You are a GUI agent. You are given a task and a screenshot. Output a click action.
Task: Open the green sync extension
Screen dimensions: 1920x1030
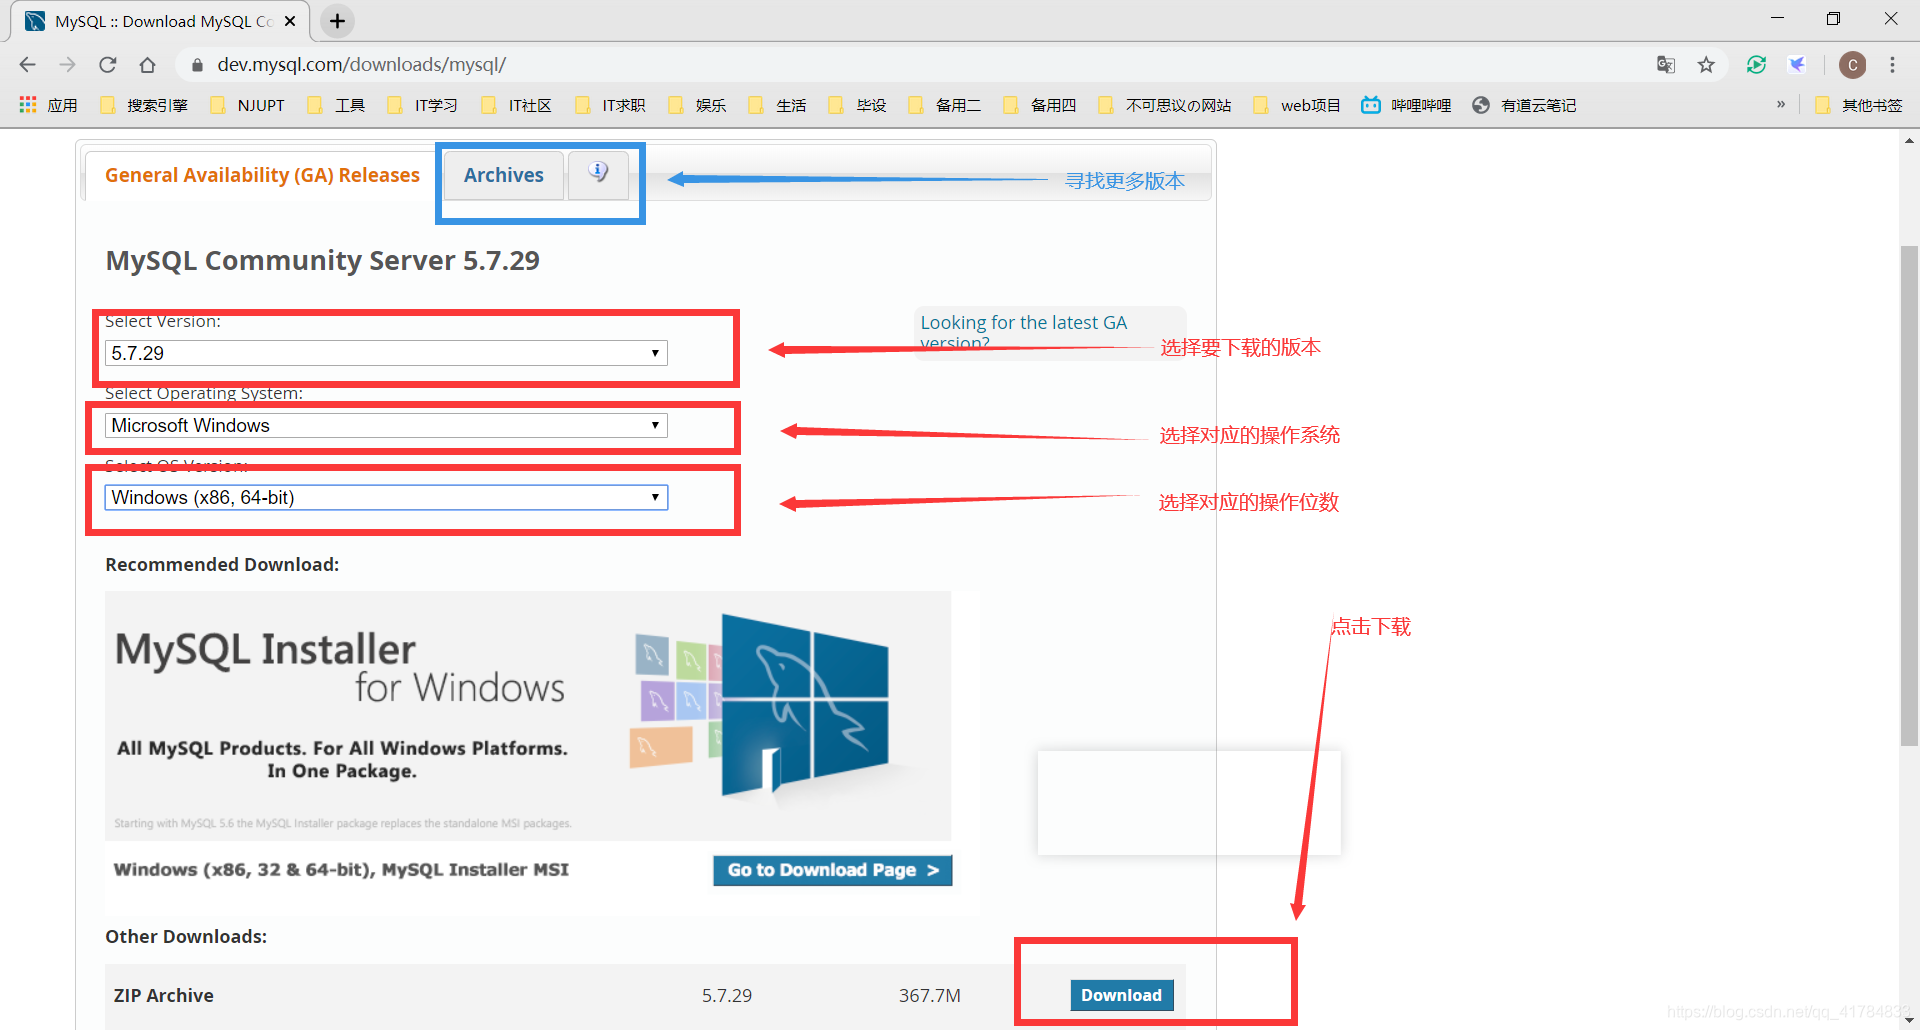(1756, 65)
